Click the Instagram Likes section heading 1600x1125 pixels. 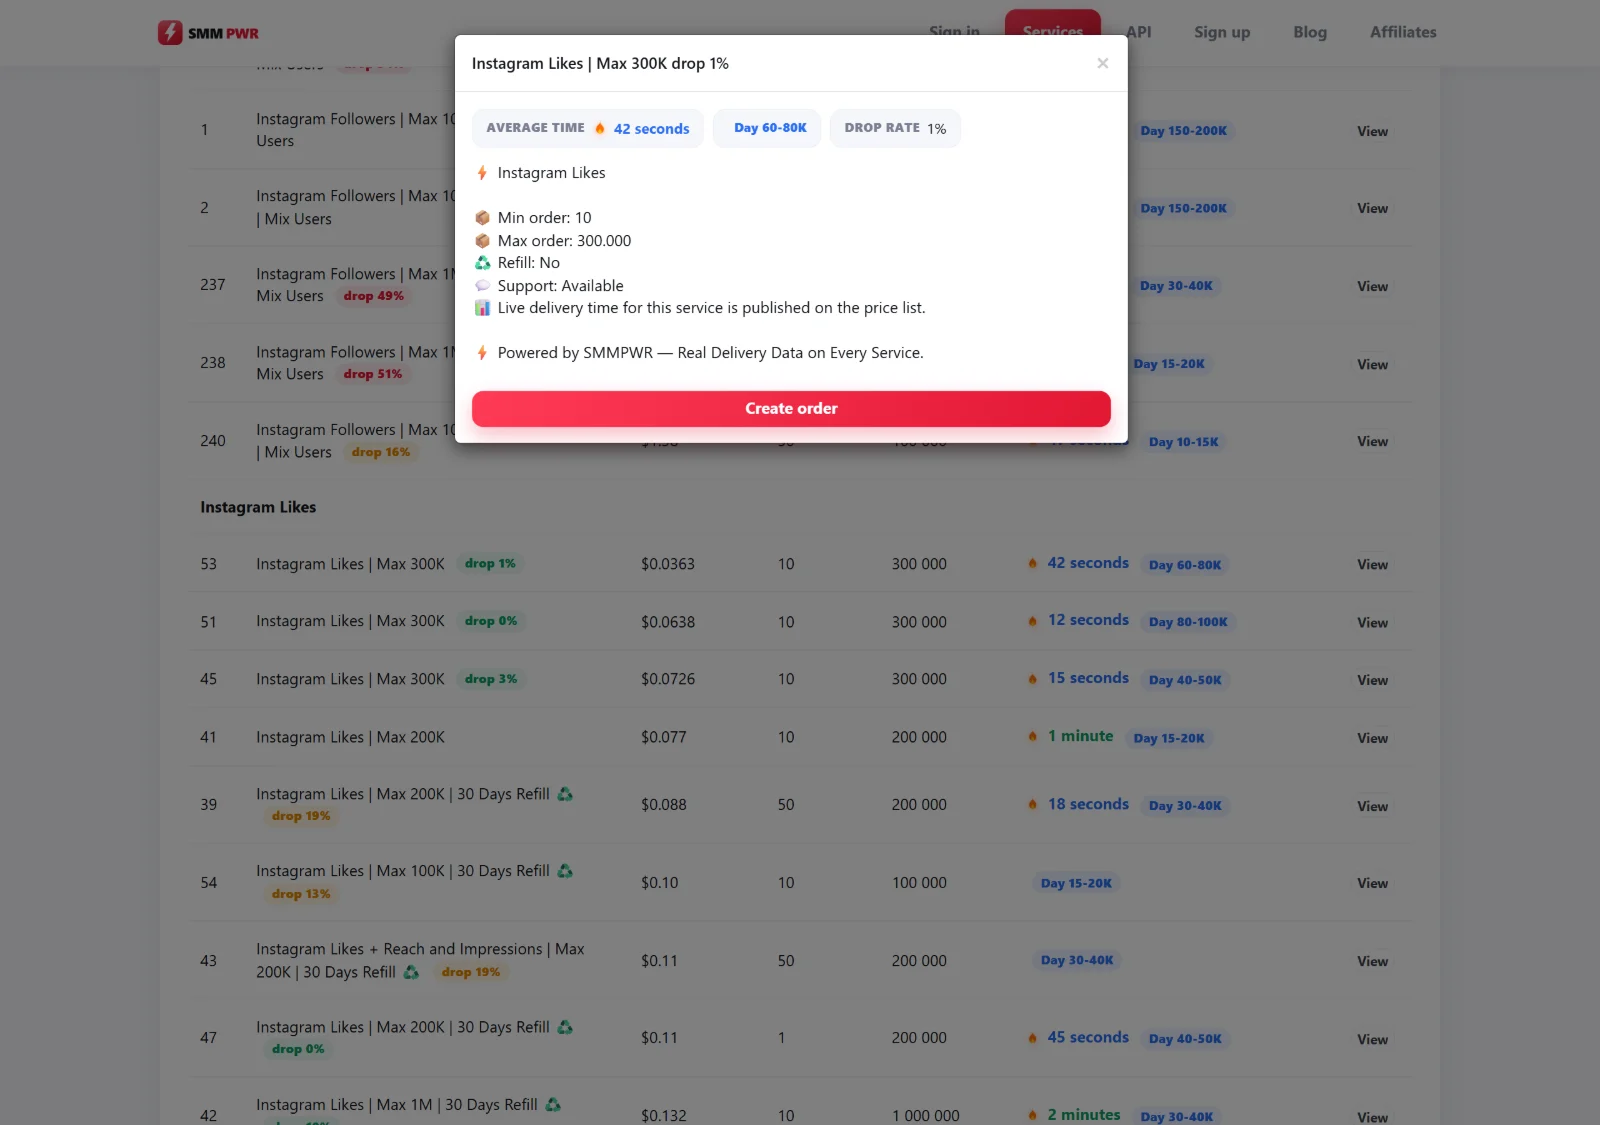coord(258,507)
